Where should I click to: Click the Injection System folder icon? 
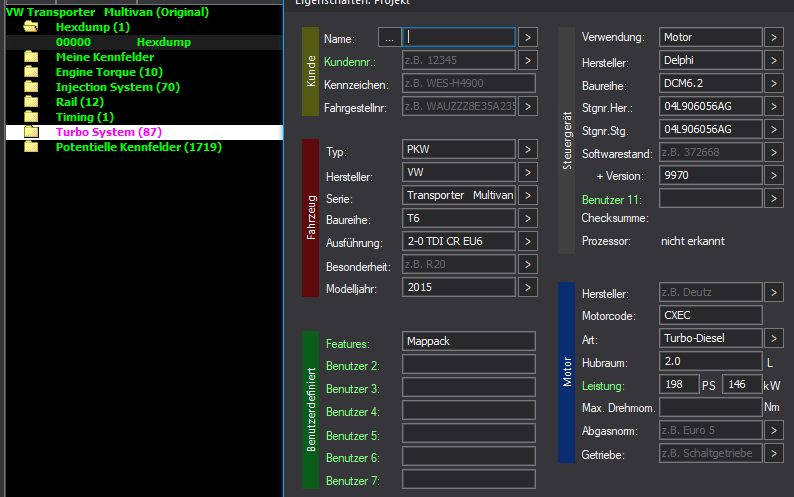click(x=31, y=87)
